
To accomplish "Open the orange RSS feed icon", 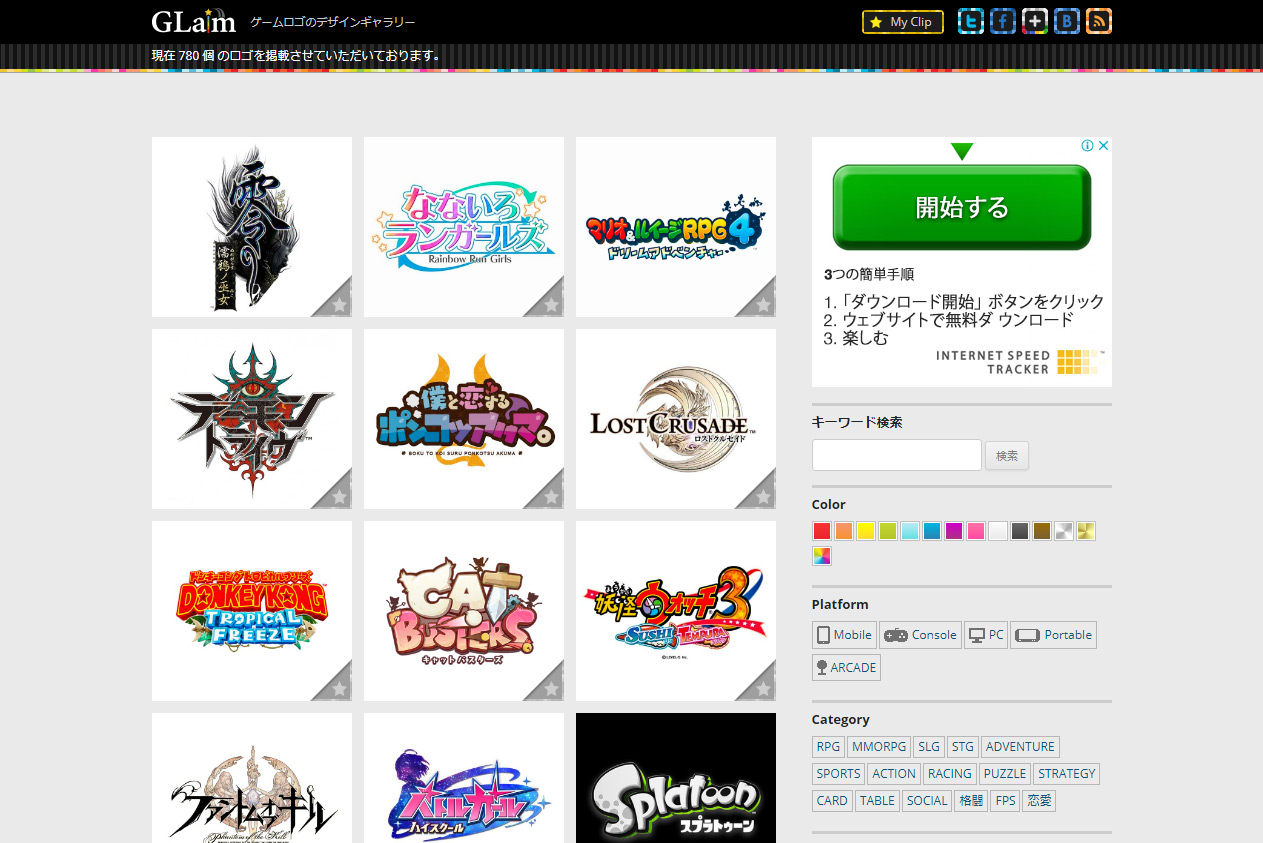I will [x=1099, y=21].
